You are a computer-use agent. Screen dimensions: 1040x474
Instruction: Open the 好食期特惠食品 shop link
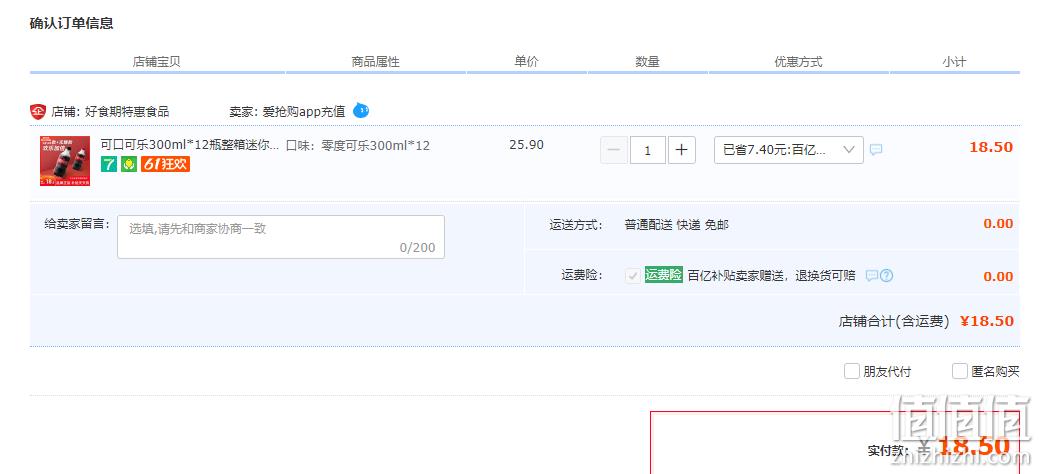(127, 111)
